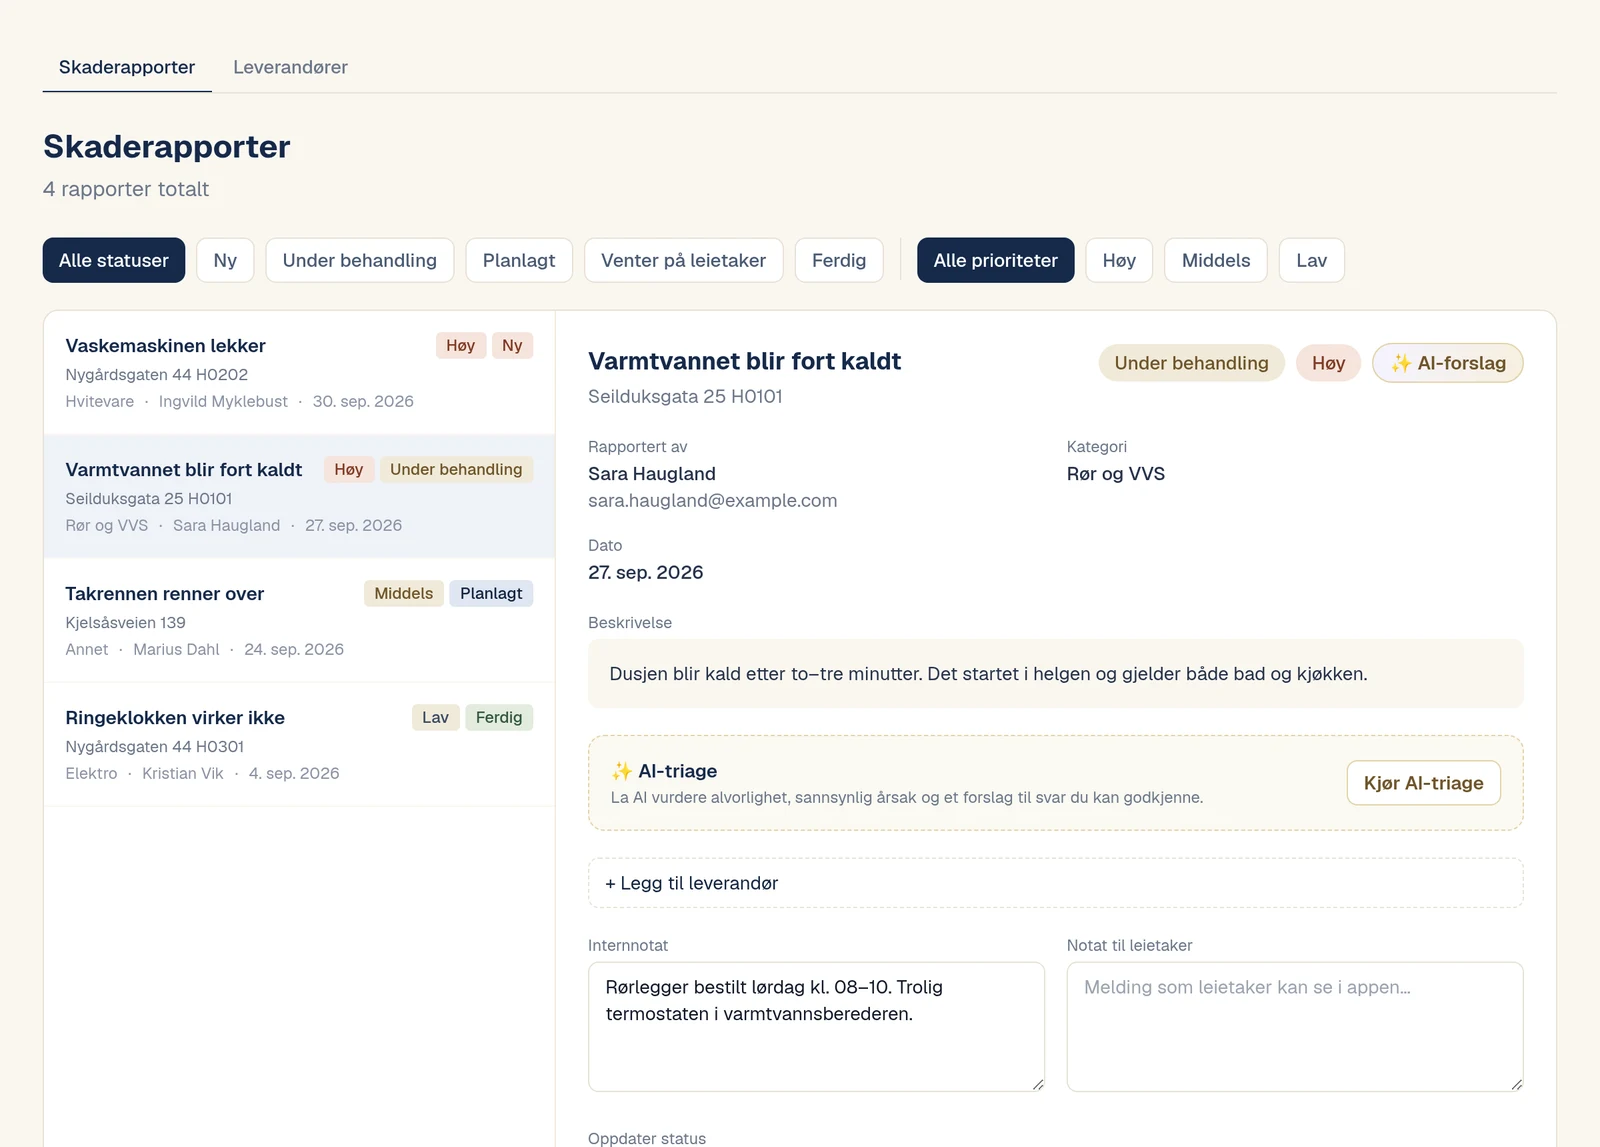This screenshot has width=1600, height=1147.
Task: Click the Ny tag on Vaskemaskinen row
Action: click(512, 345)
